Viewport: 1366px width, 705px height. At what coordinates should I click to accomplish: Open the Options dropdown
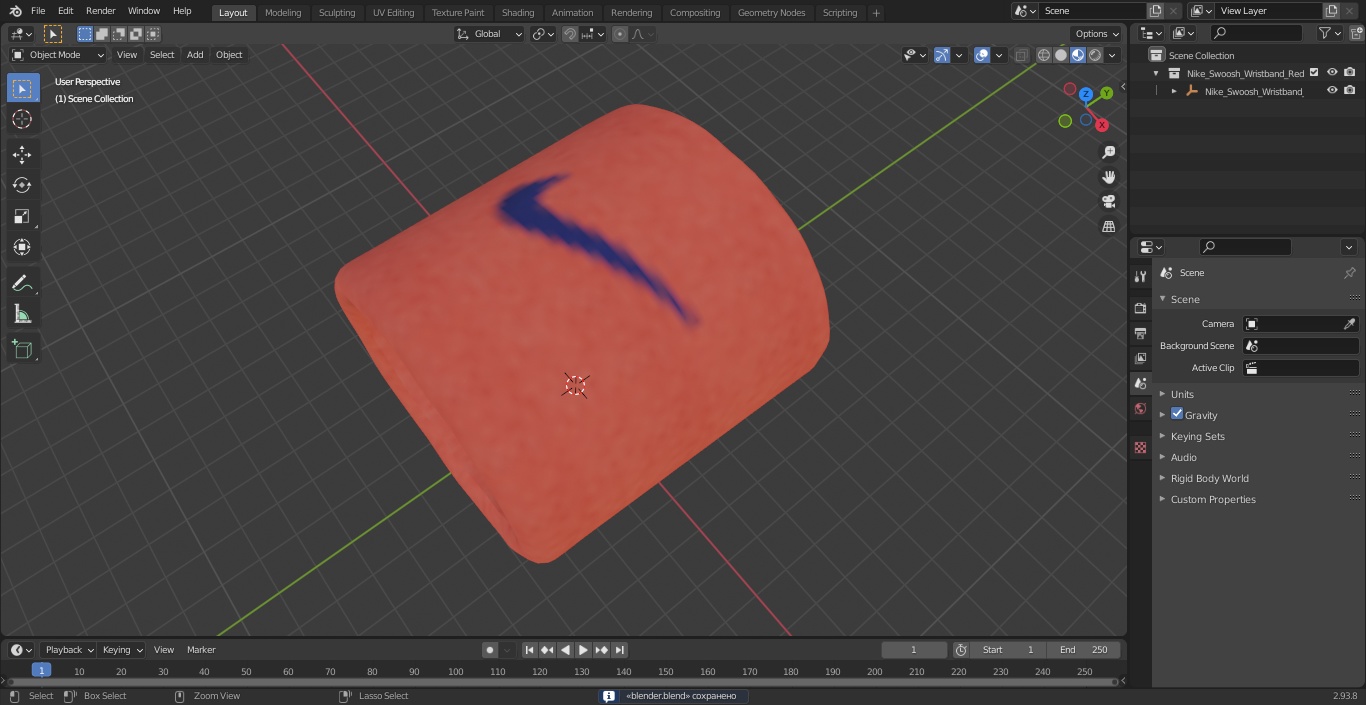pyautogui.click(x=1097, y=34)
